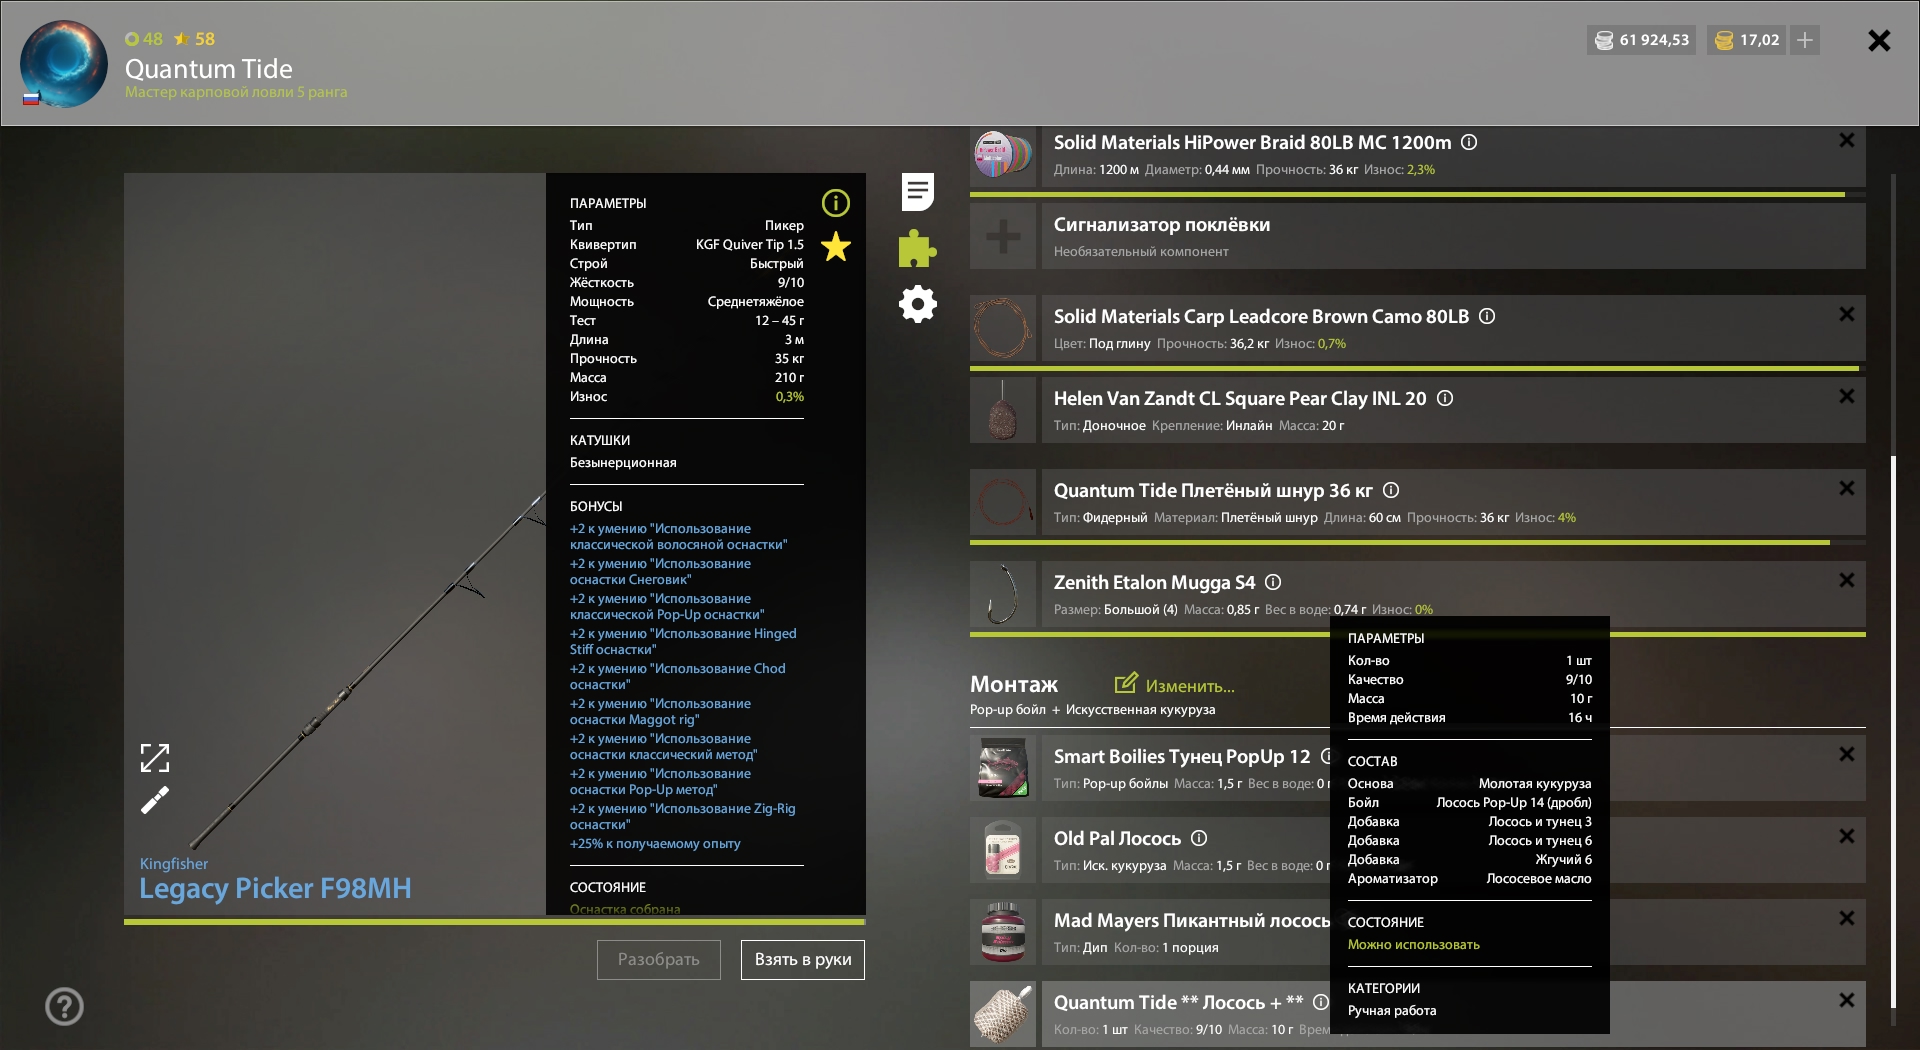This screenshot has width=1920, height=1050.
Task: Show info for Helen Van Zandt sinker
Action: (x=1445, y=398)
